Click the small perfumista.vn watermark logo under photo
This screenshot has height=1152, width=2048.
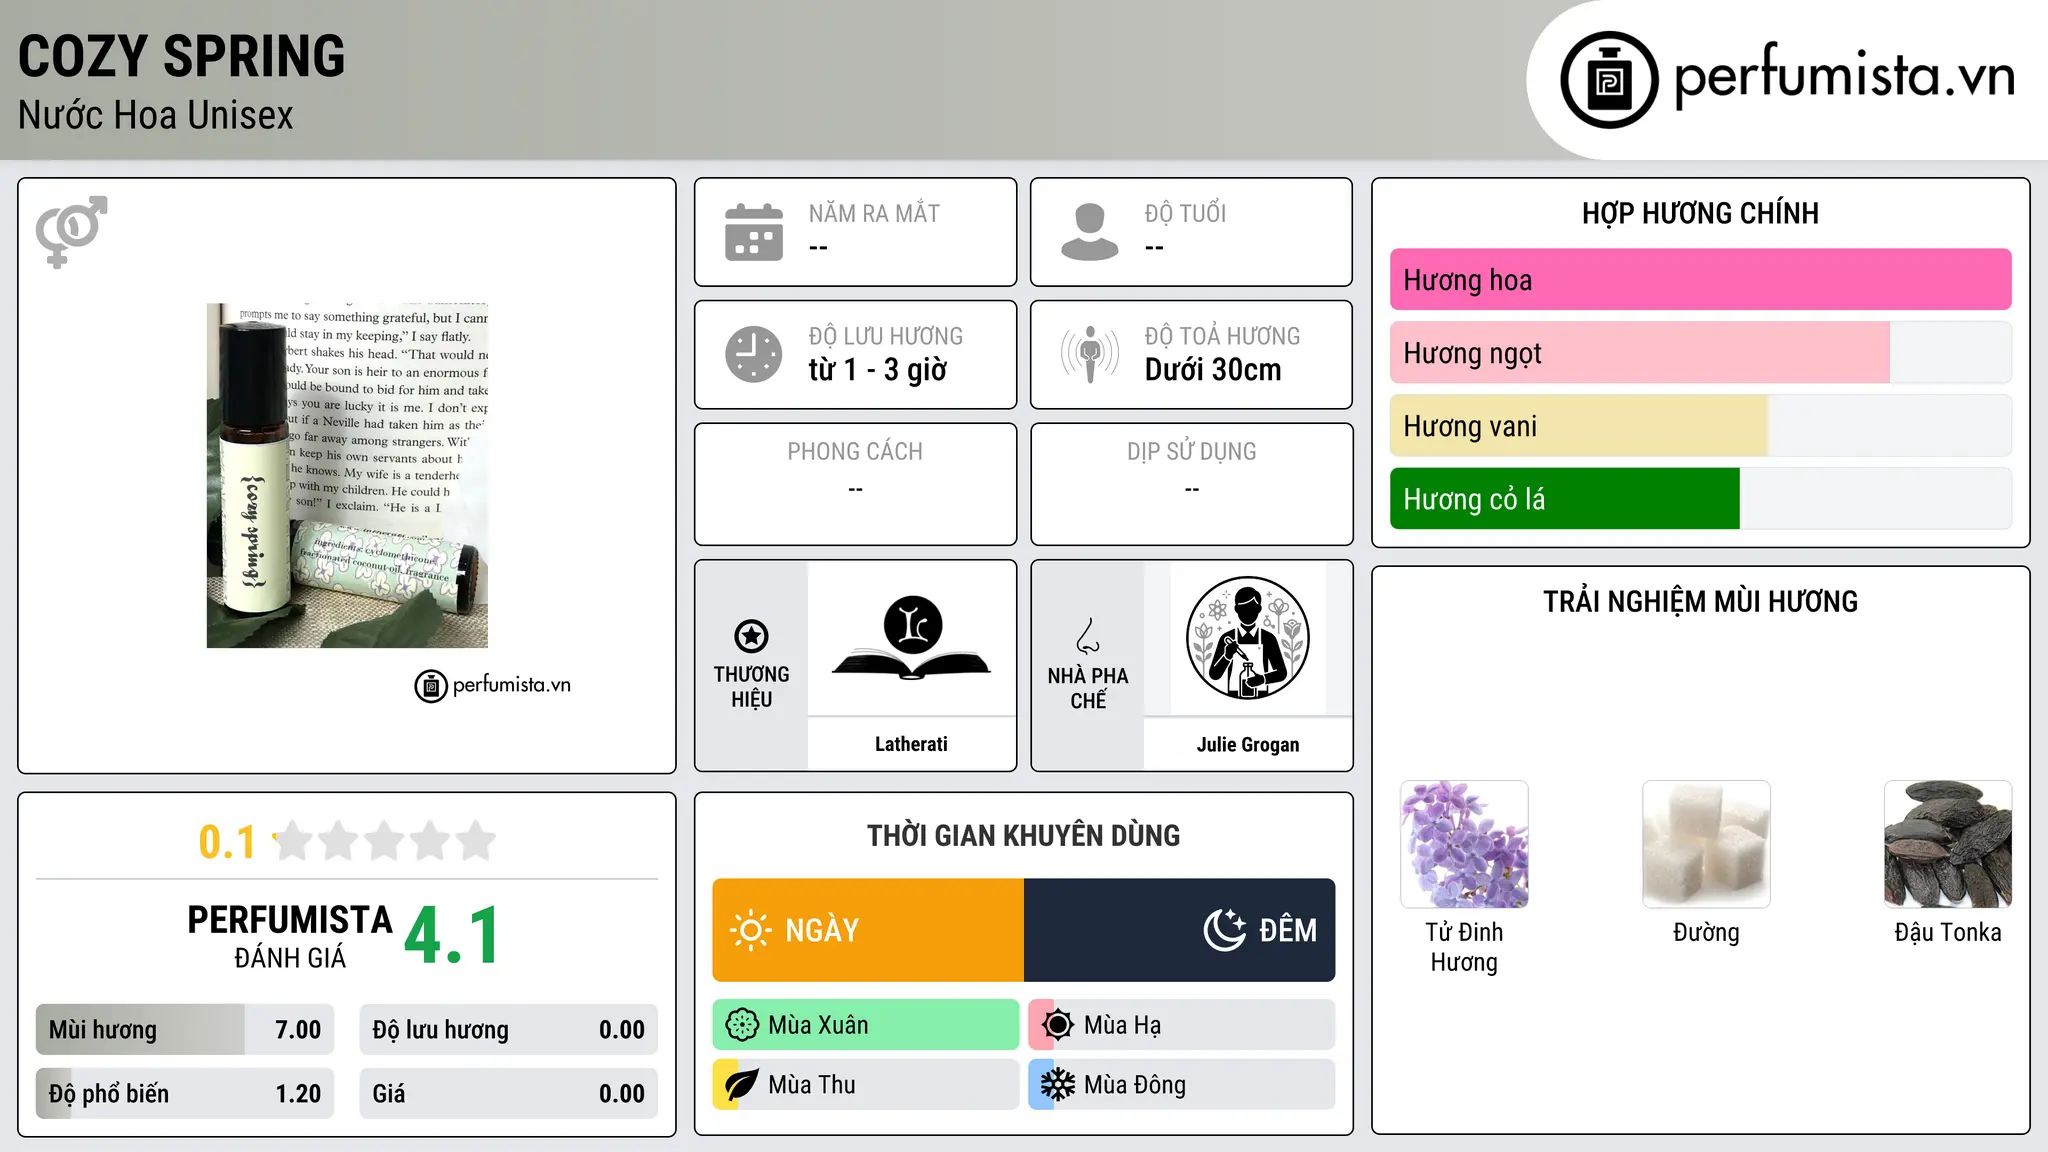493,686
